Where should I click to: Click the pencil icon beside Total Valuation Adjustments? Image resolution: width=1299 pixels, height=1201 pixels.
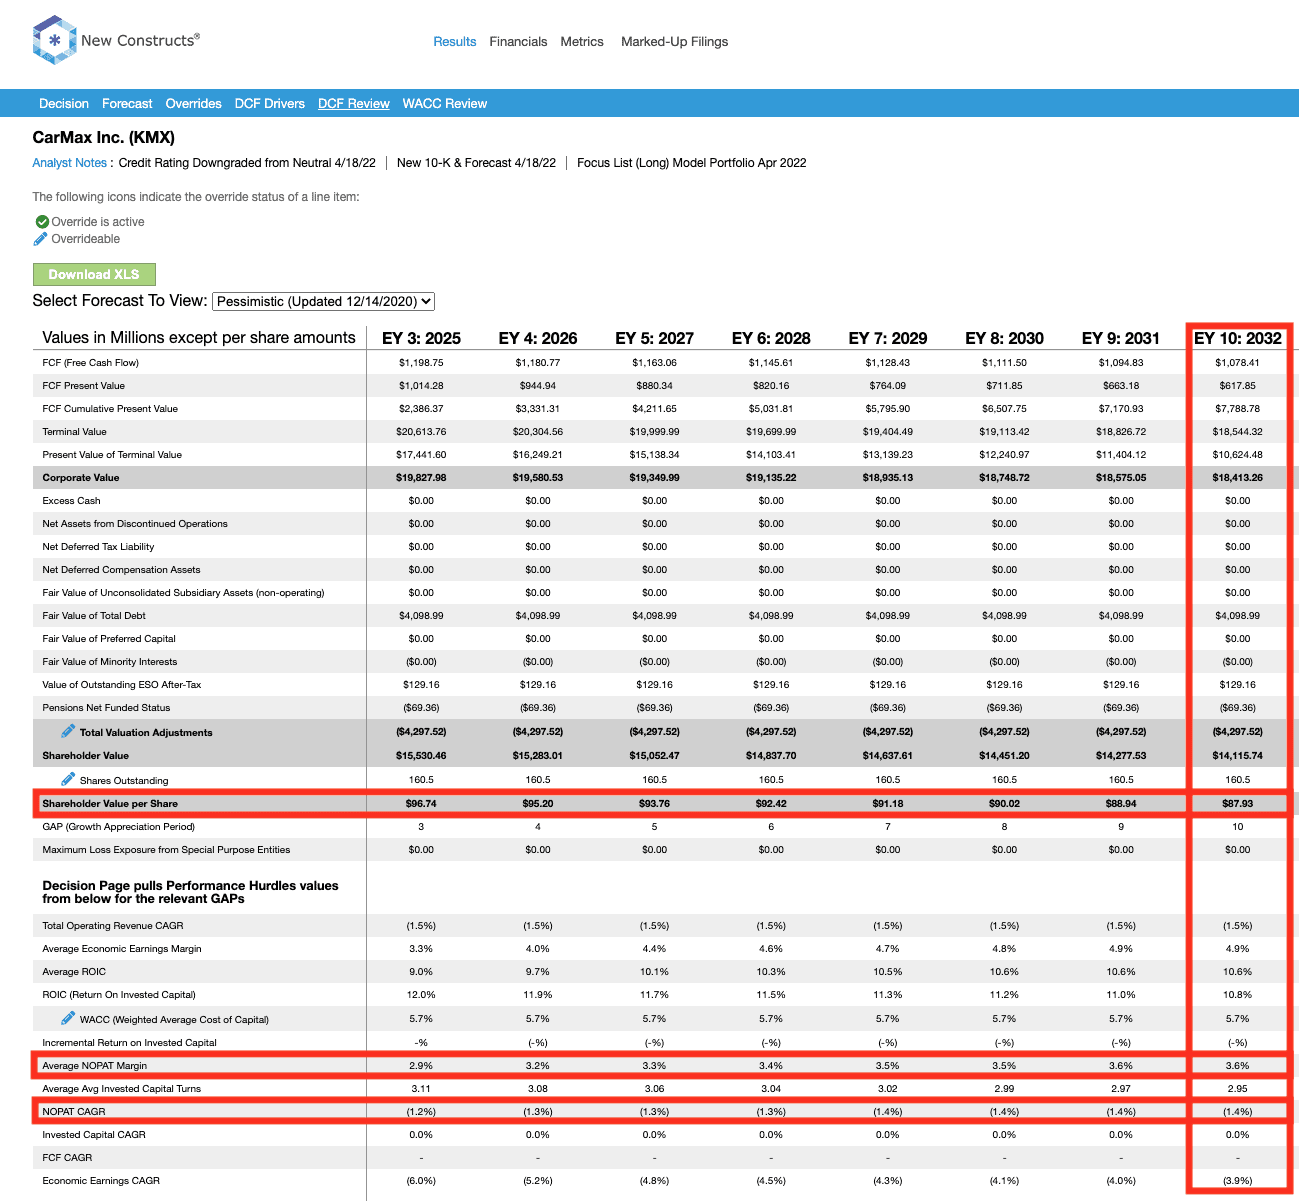[x=68, y=731]
